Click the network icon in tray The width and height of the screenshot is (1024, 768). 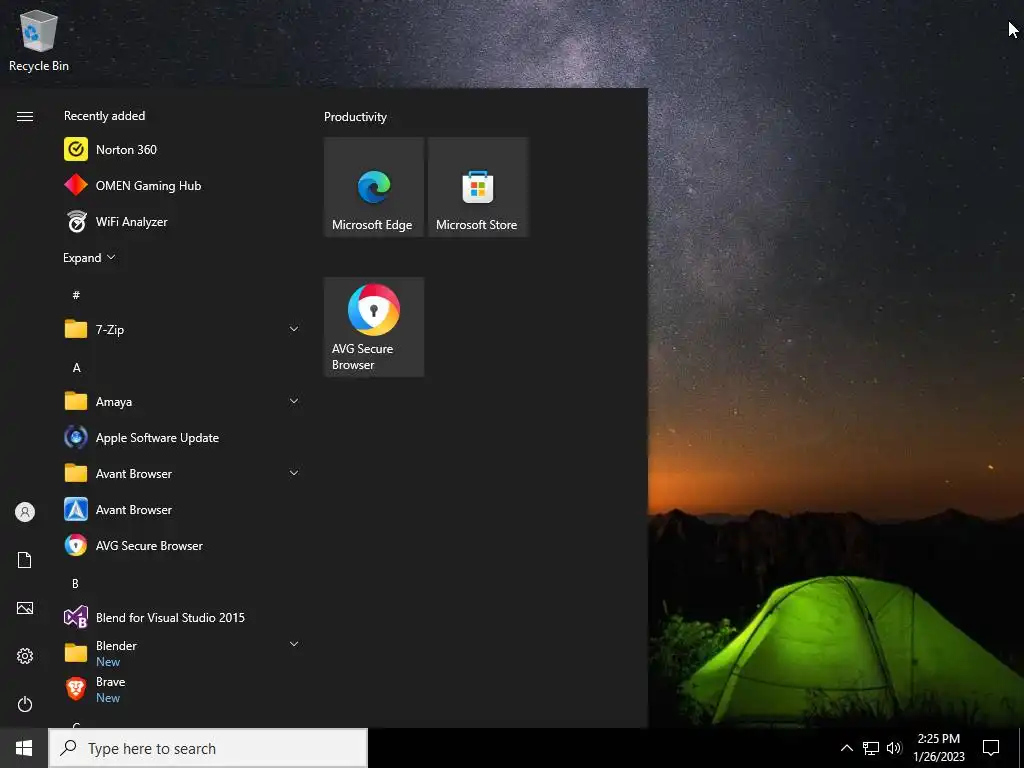click(871, 748)
